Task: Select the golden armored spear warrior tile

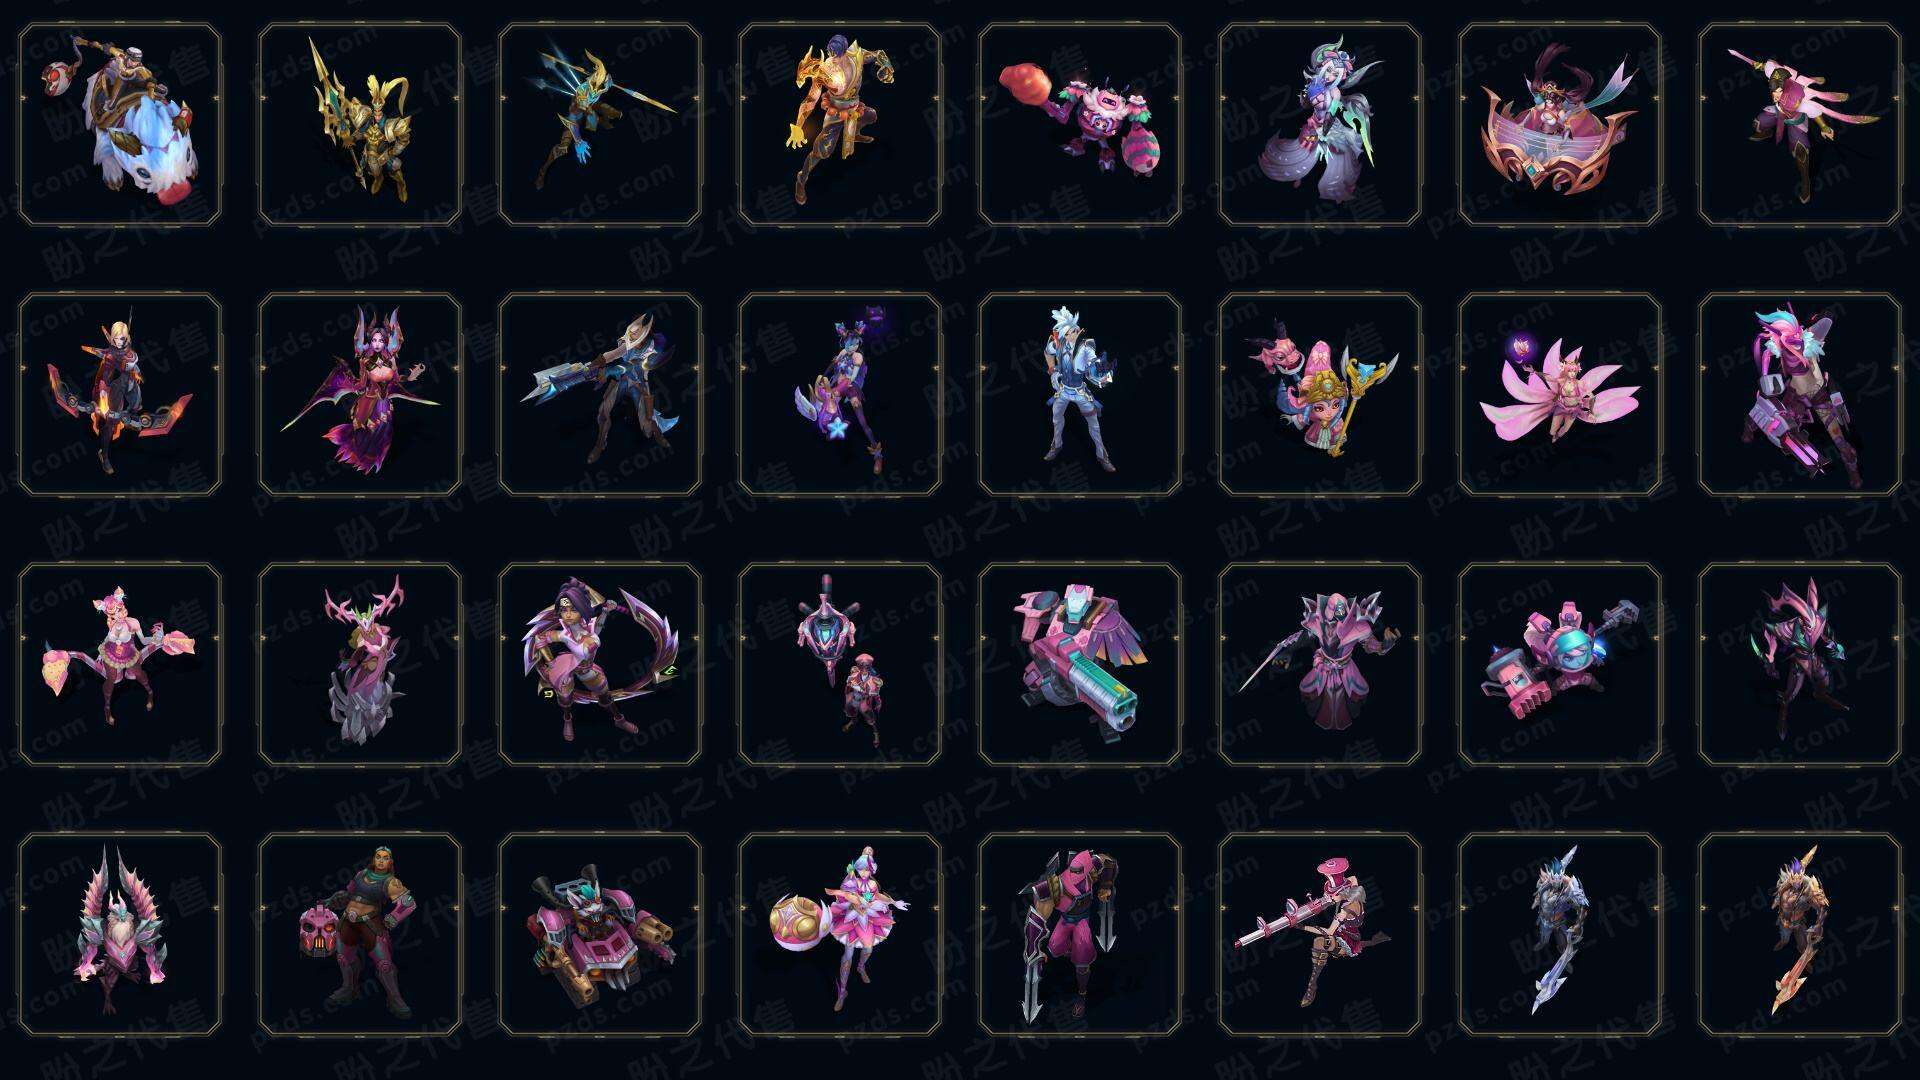Action: tap(360, 125)
